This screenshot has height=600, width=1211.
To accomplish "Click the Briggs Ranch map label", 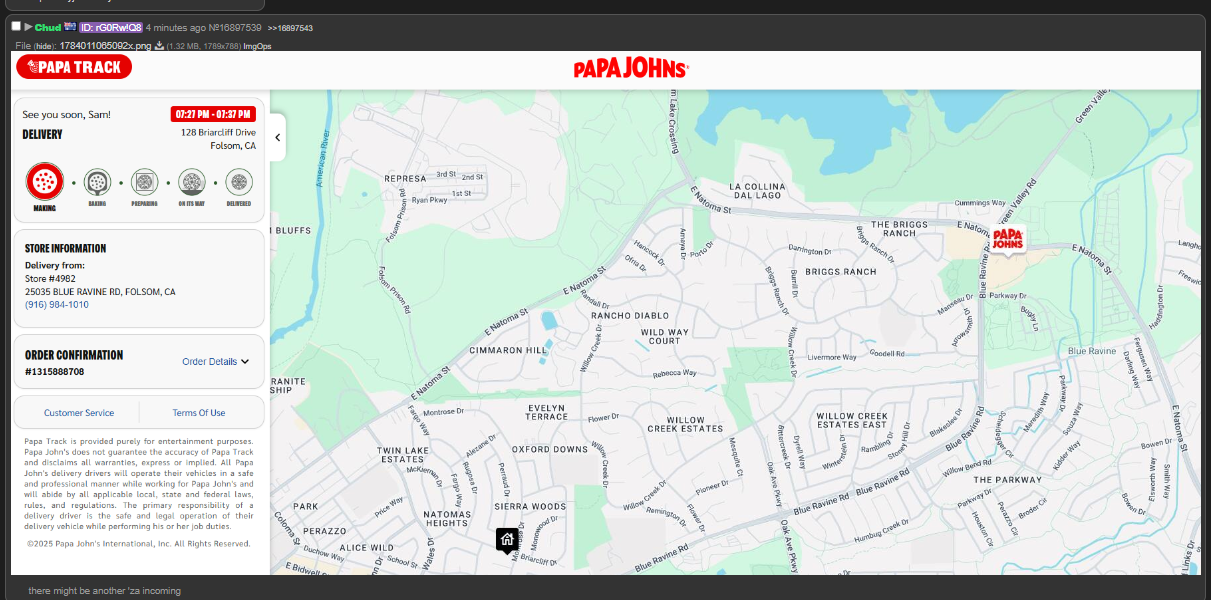I will coord(841,272).
